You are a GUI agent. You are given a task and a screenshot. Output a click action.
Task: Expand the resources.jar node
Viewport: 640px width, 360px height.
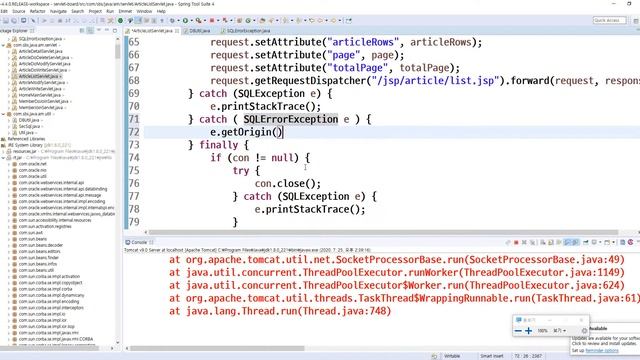[x=3, y=151]
